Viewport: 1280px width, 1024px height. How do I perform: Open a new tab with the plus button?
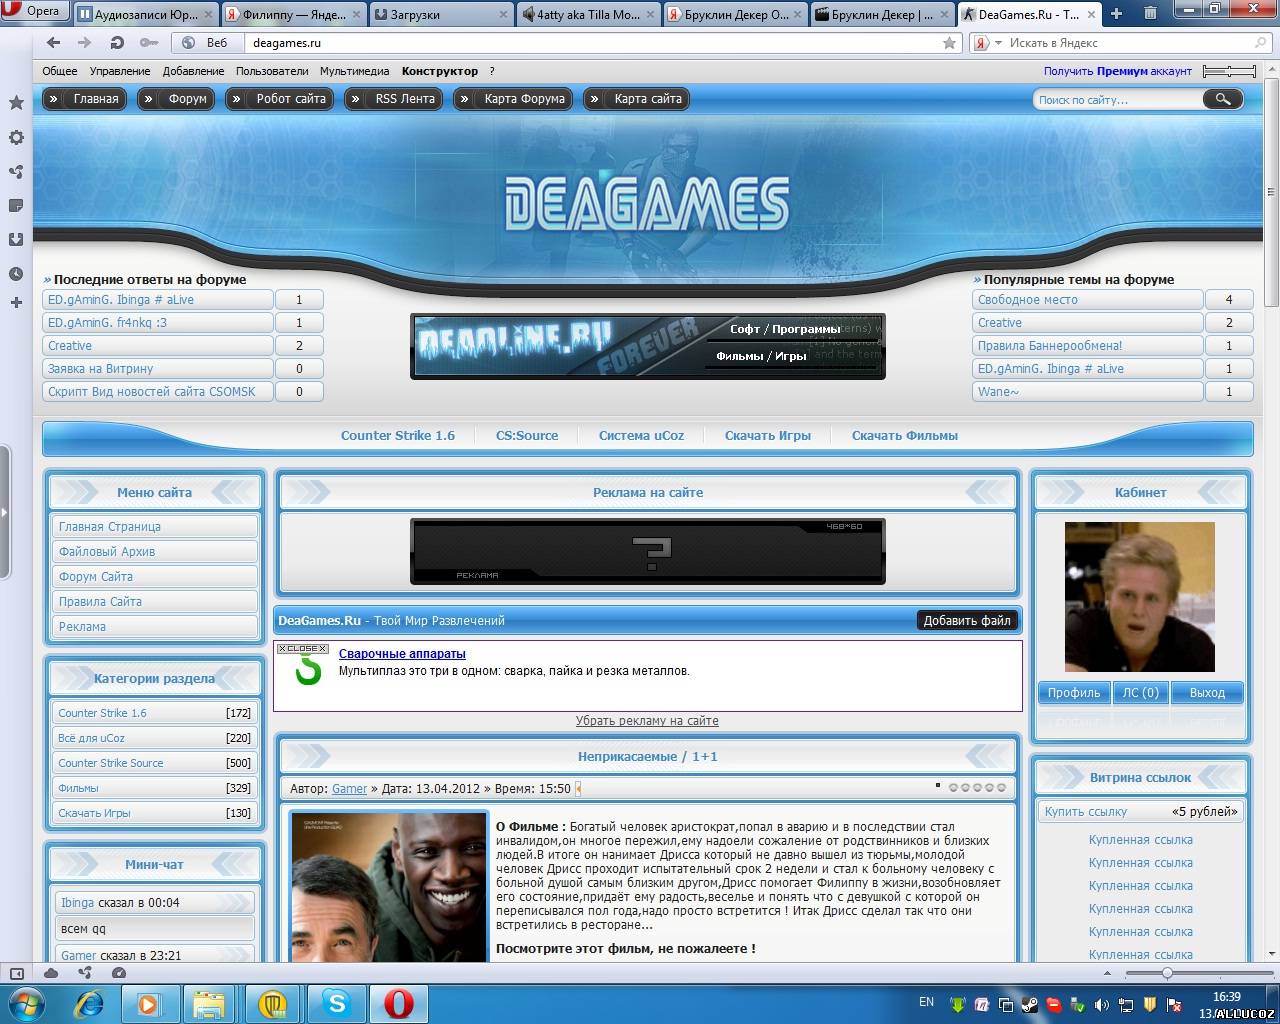(x=1116, y=14)
